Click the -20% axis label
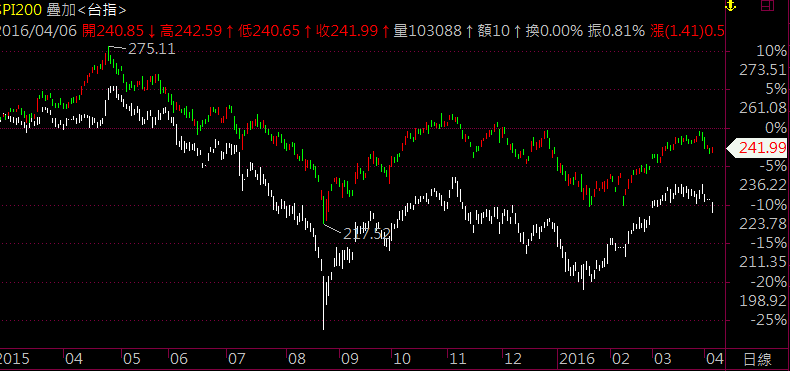 (x=769, y=282)
